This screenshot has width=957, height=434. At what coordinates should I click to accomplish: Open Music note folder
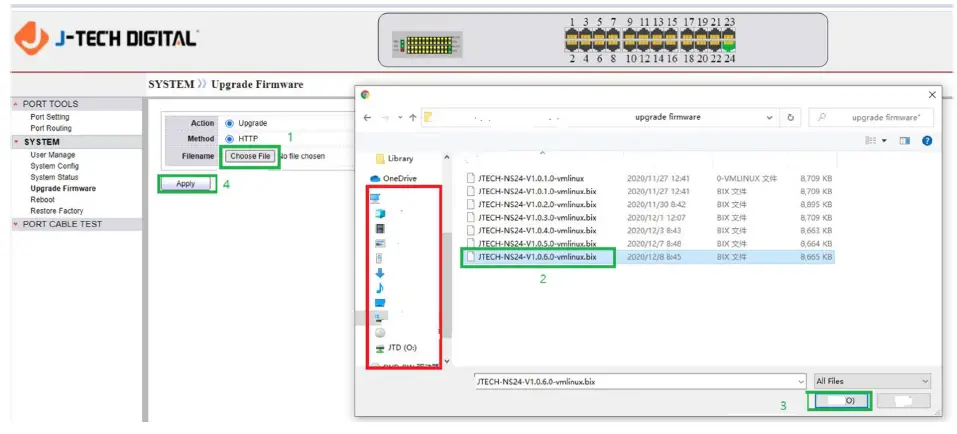pos(380,288)
